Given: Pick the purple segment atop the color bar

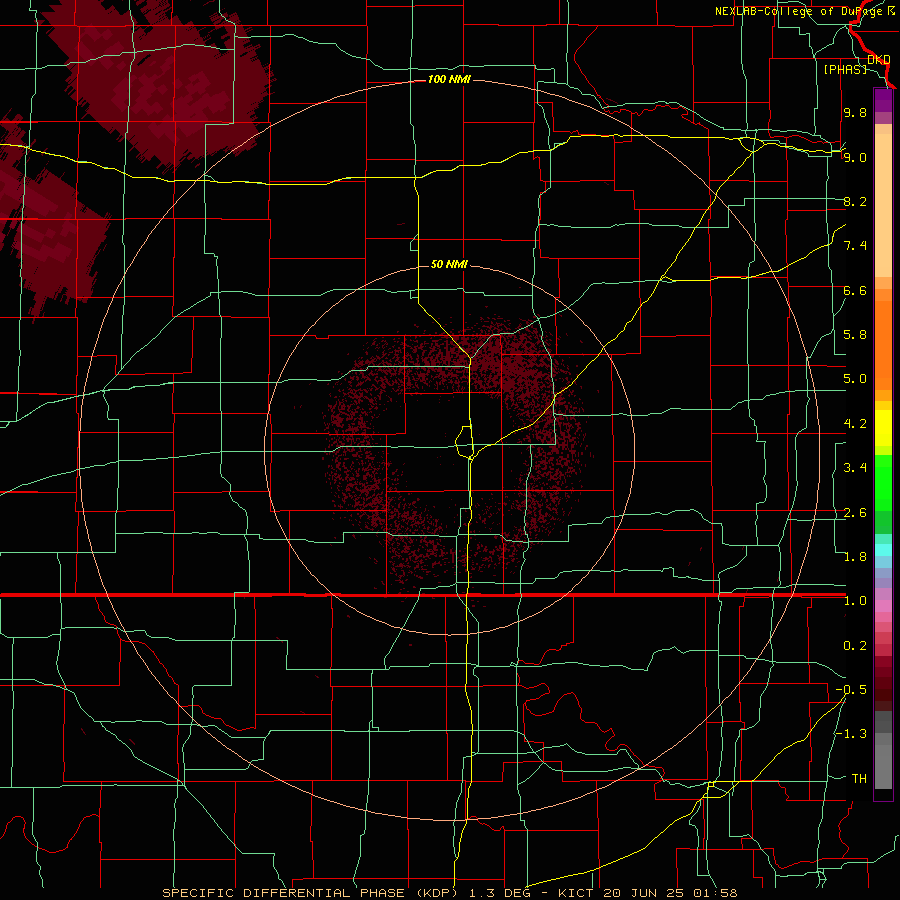Looking at the screenshot, I should pyautogui.click(x=883, y=101).
